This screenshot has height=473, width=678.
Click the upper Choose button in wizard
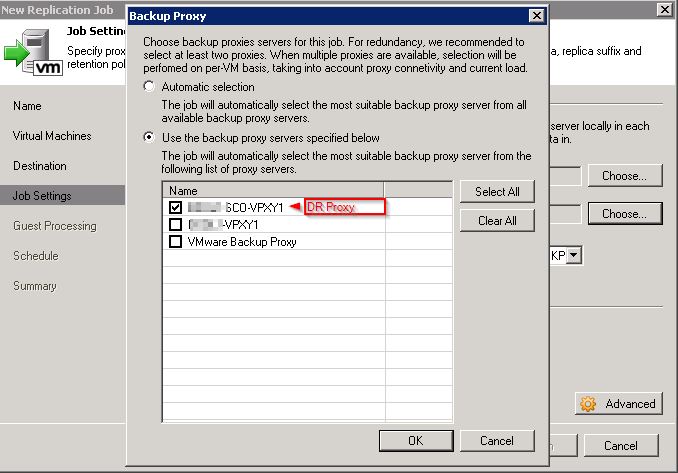(625, 176)
